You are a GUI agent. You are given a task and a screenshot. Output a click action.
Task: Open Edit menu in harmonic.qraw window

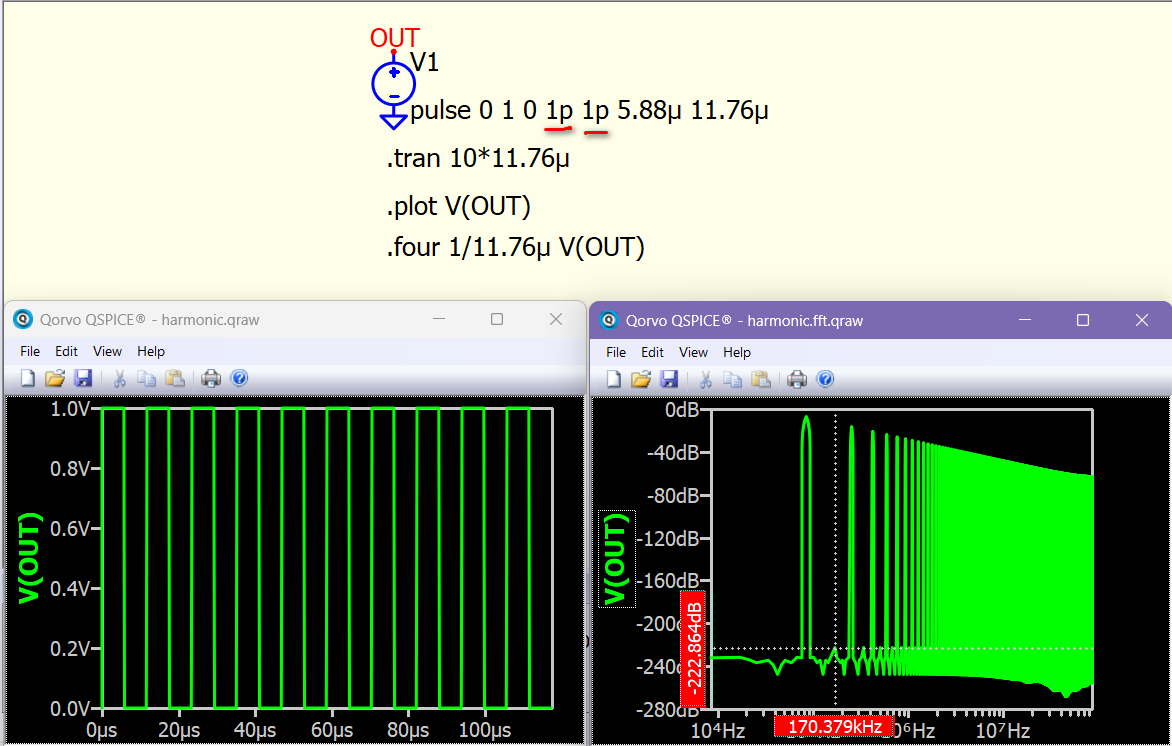tap(67, 351)
